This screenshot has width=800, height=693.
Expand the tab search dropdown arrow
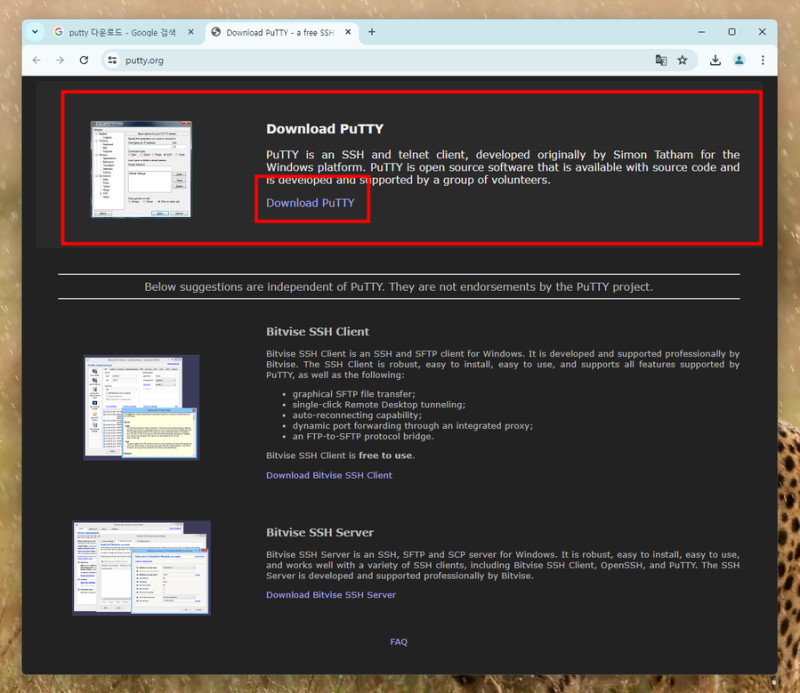pos(35,32)
